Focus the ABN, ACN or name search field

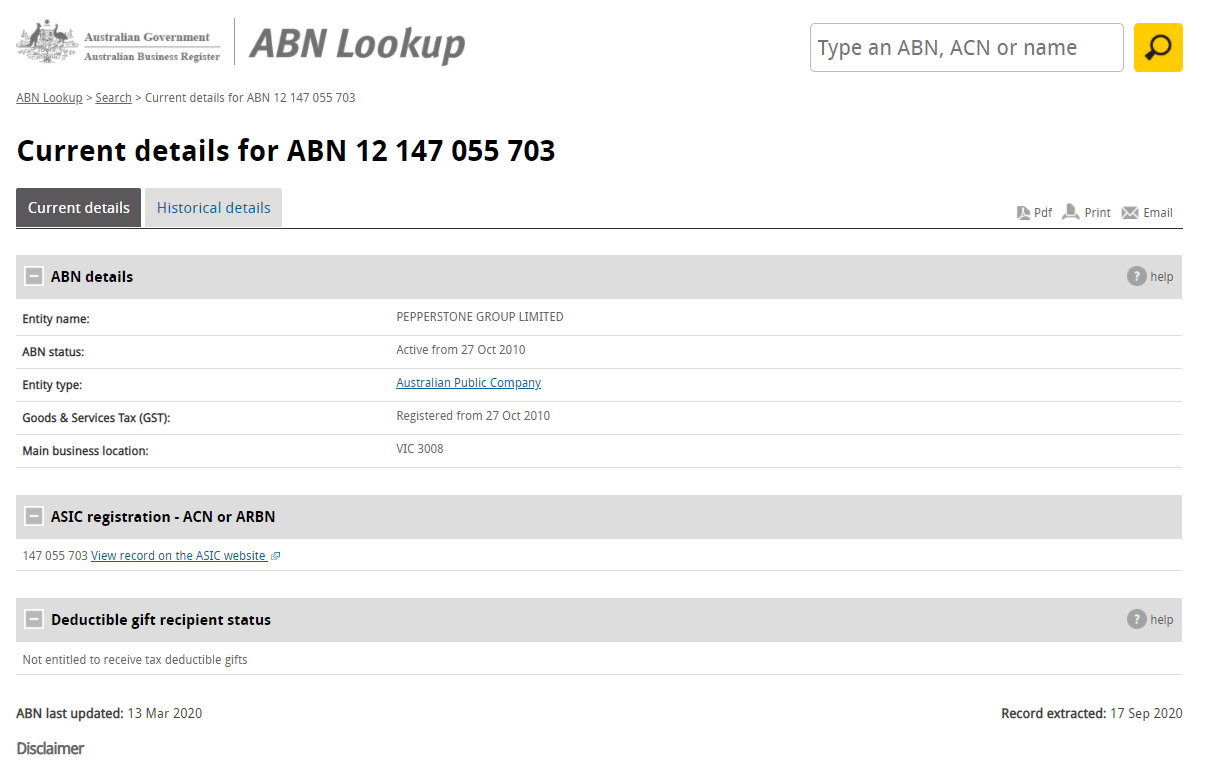pos(967,47)
